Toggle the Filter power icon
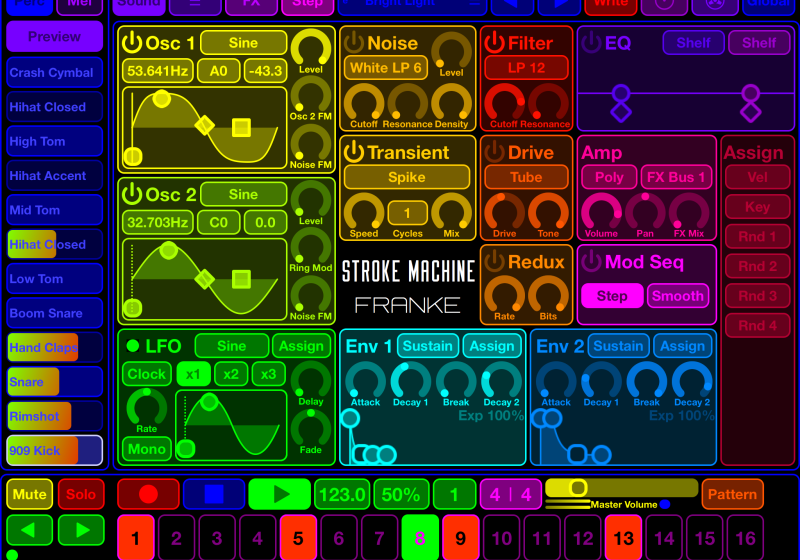The height and width of the screenshot is (560, 800). click(494, 43)
